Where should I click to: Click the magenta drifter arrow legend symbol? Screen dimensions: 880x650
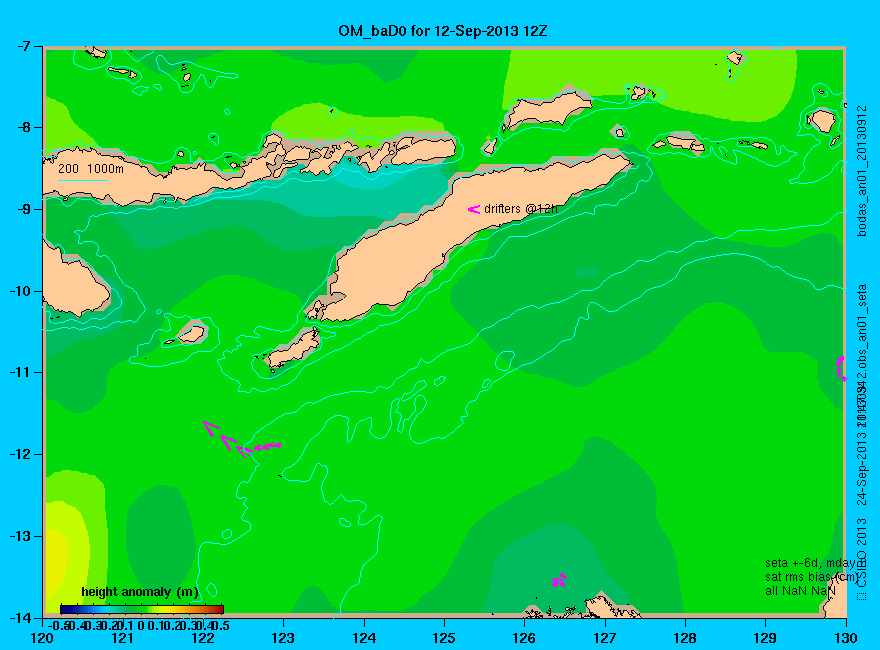(x=474, y=209)
